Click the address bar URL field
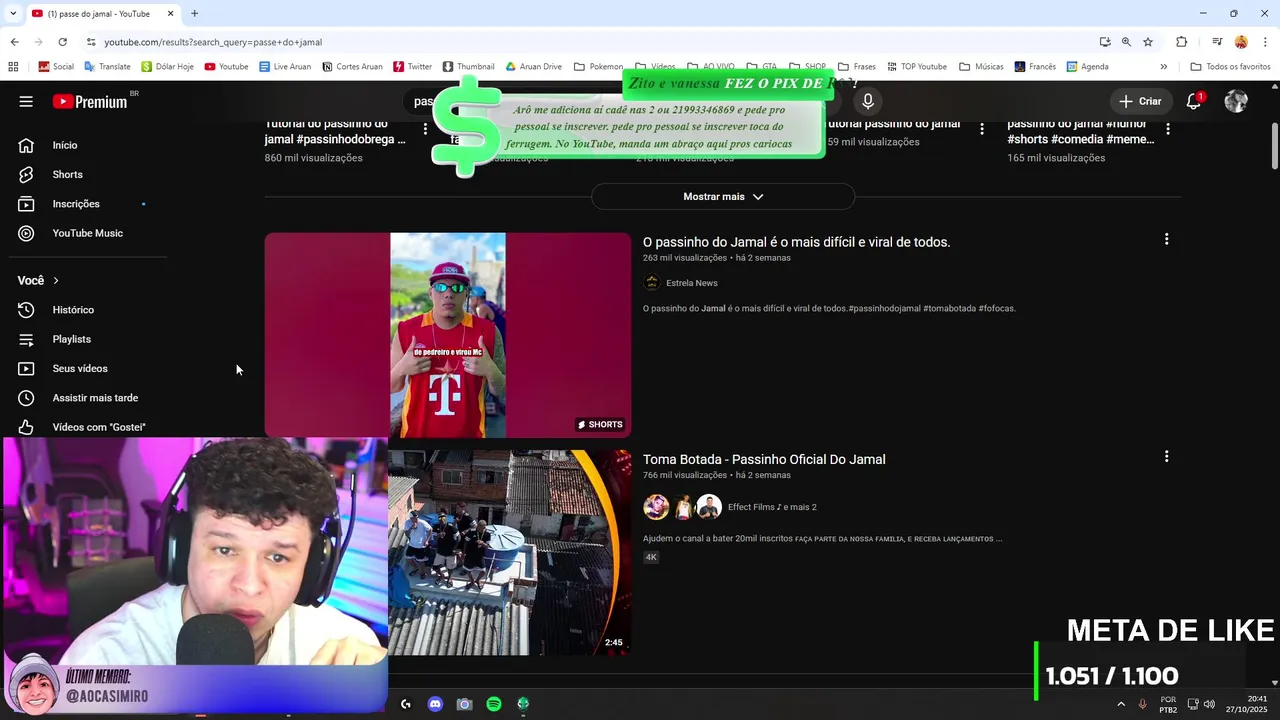 [590, 42]
